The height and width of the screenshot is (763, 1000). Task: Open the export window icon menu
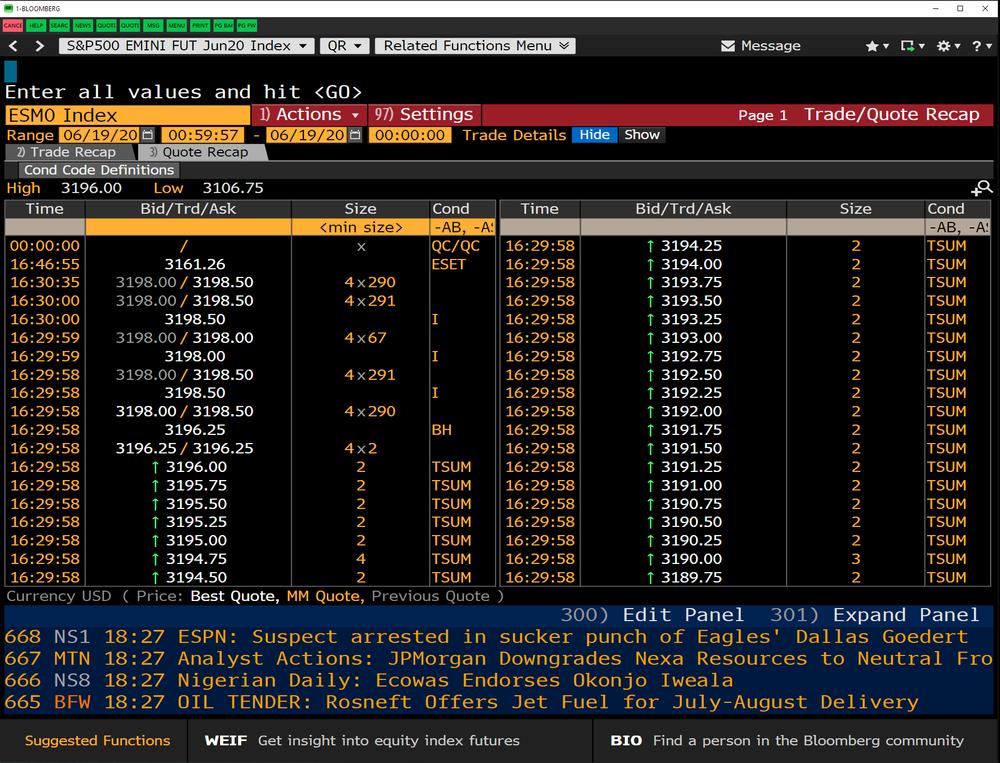[x=911, y=46]
